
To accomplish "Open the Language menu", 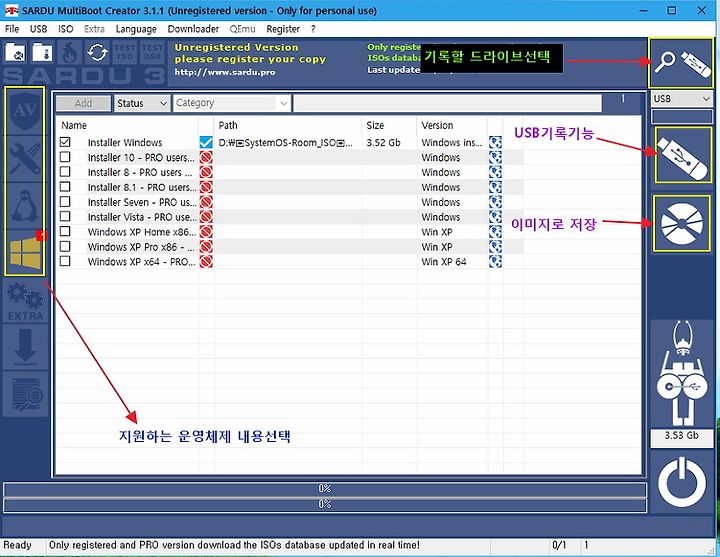I will 136,29.
